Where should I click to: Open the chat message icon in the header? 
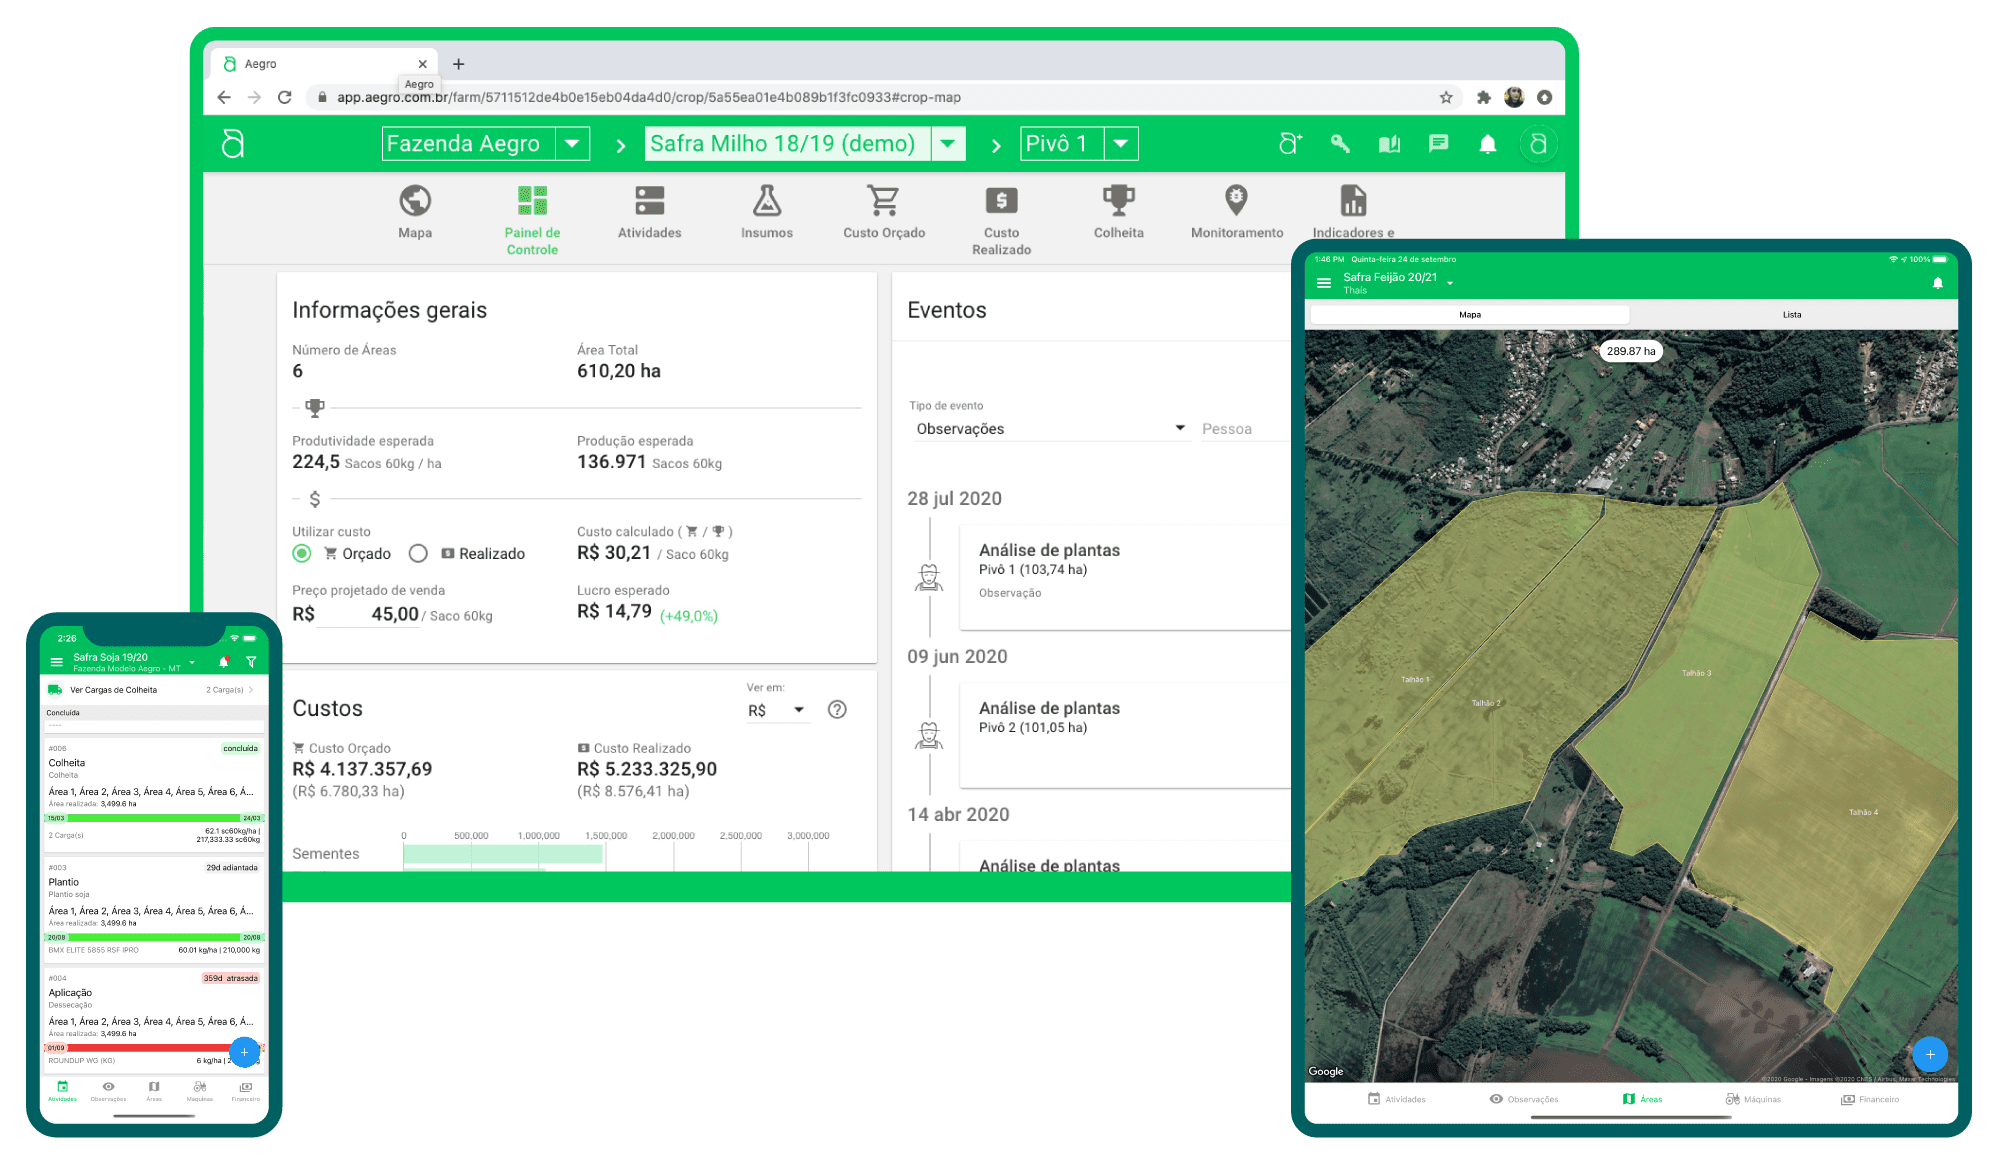tap(1438, 143)
